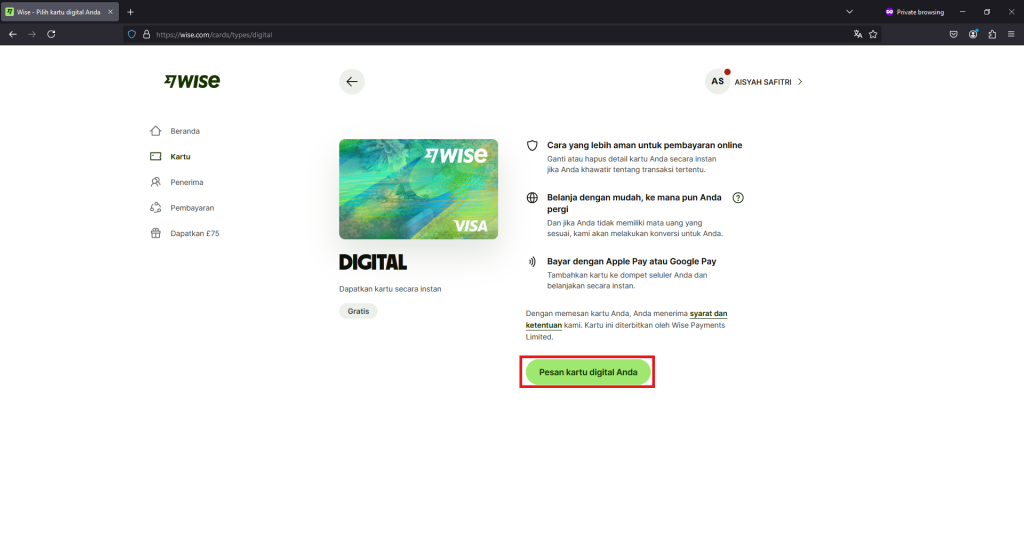Select Kartu in the sidebar

click(x=180, y=157)
